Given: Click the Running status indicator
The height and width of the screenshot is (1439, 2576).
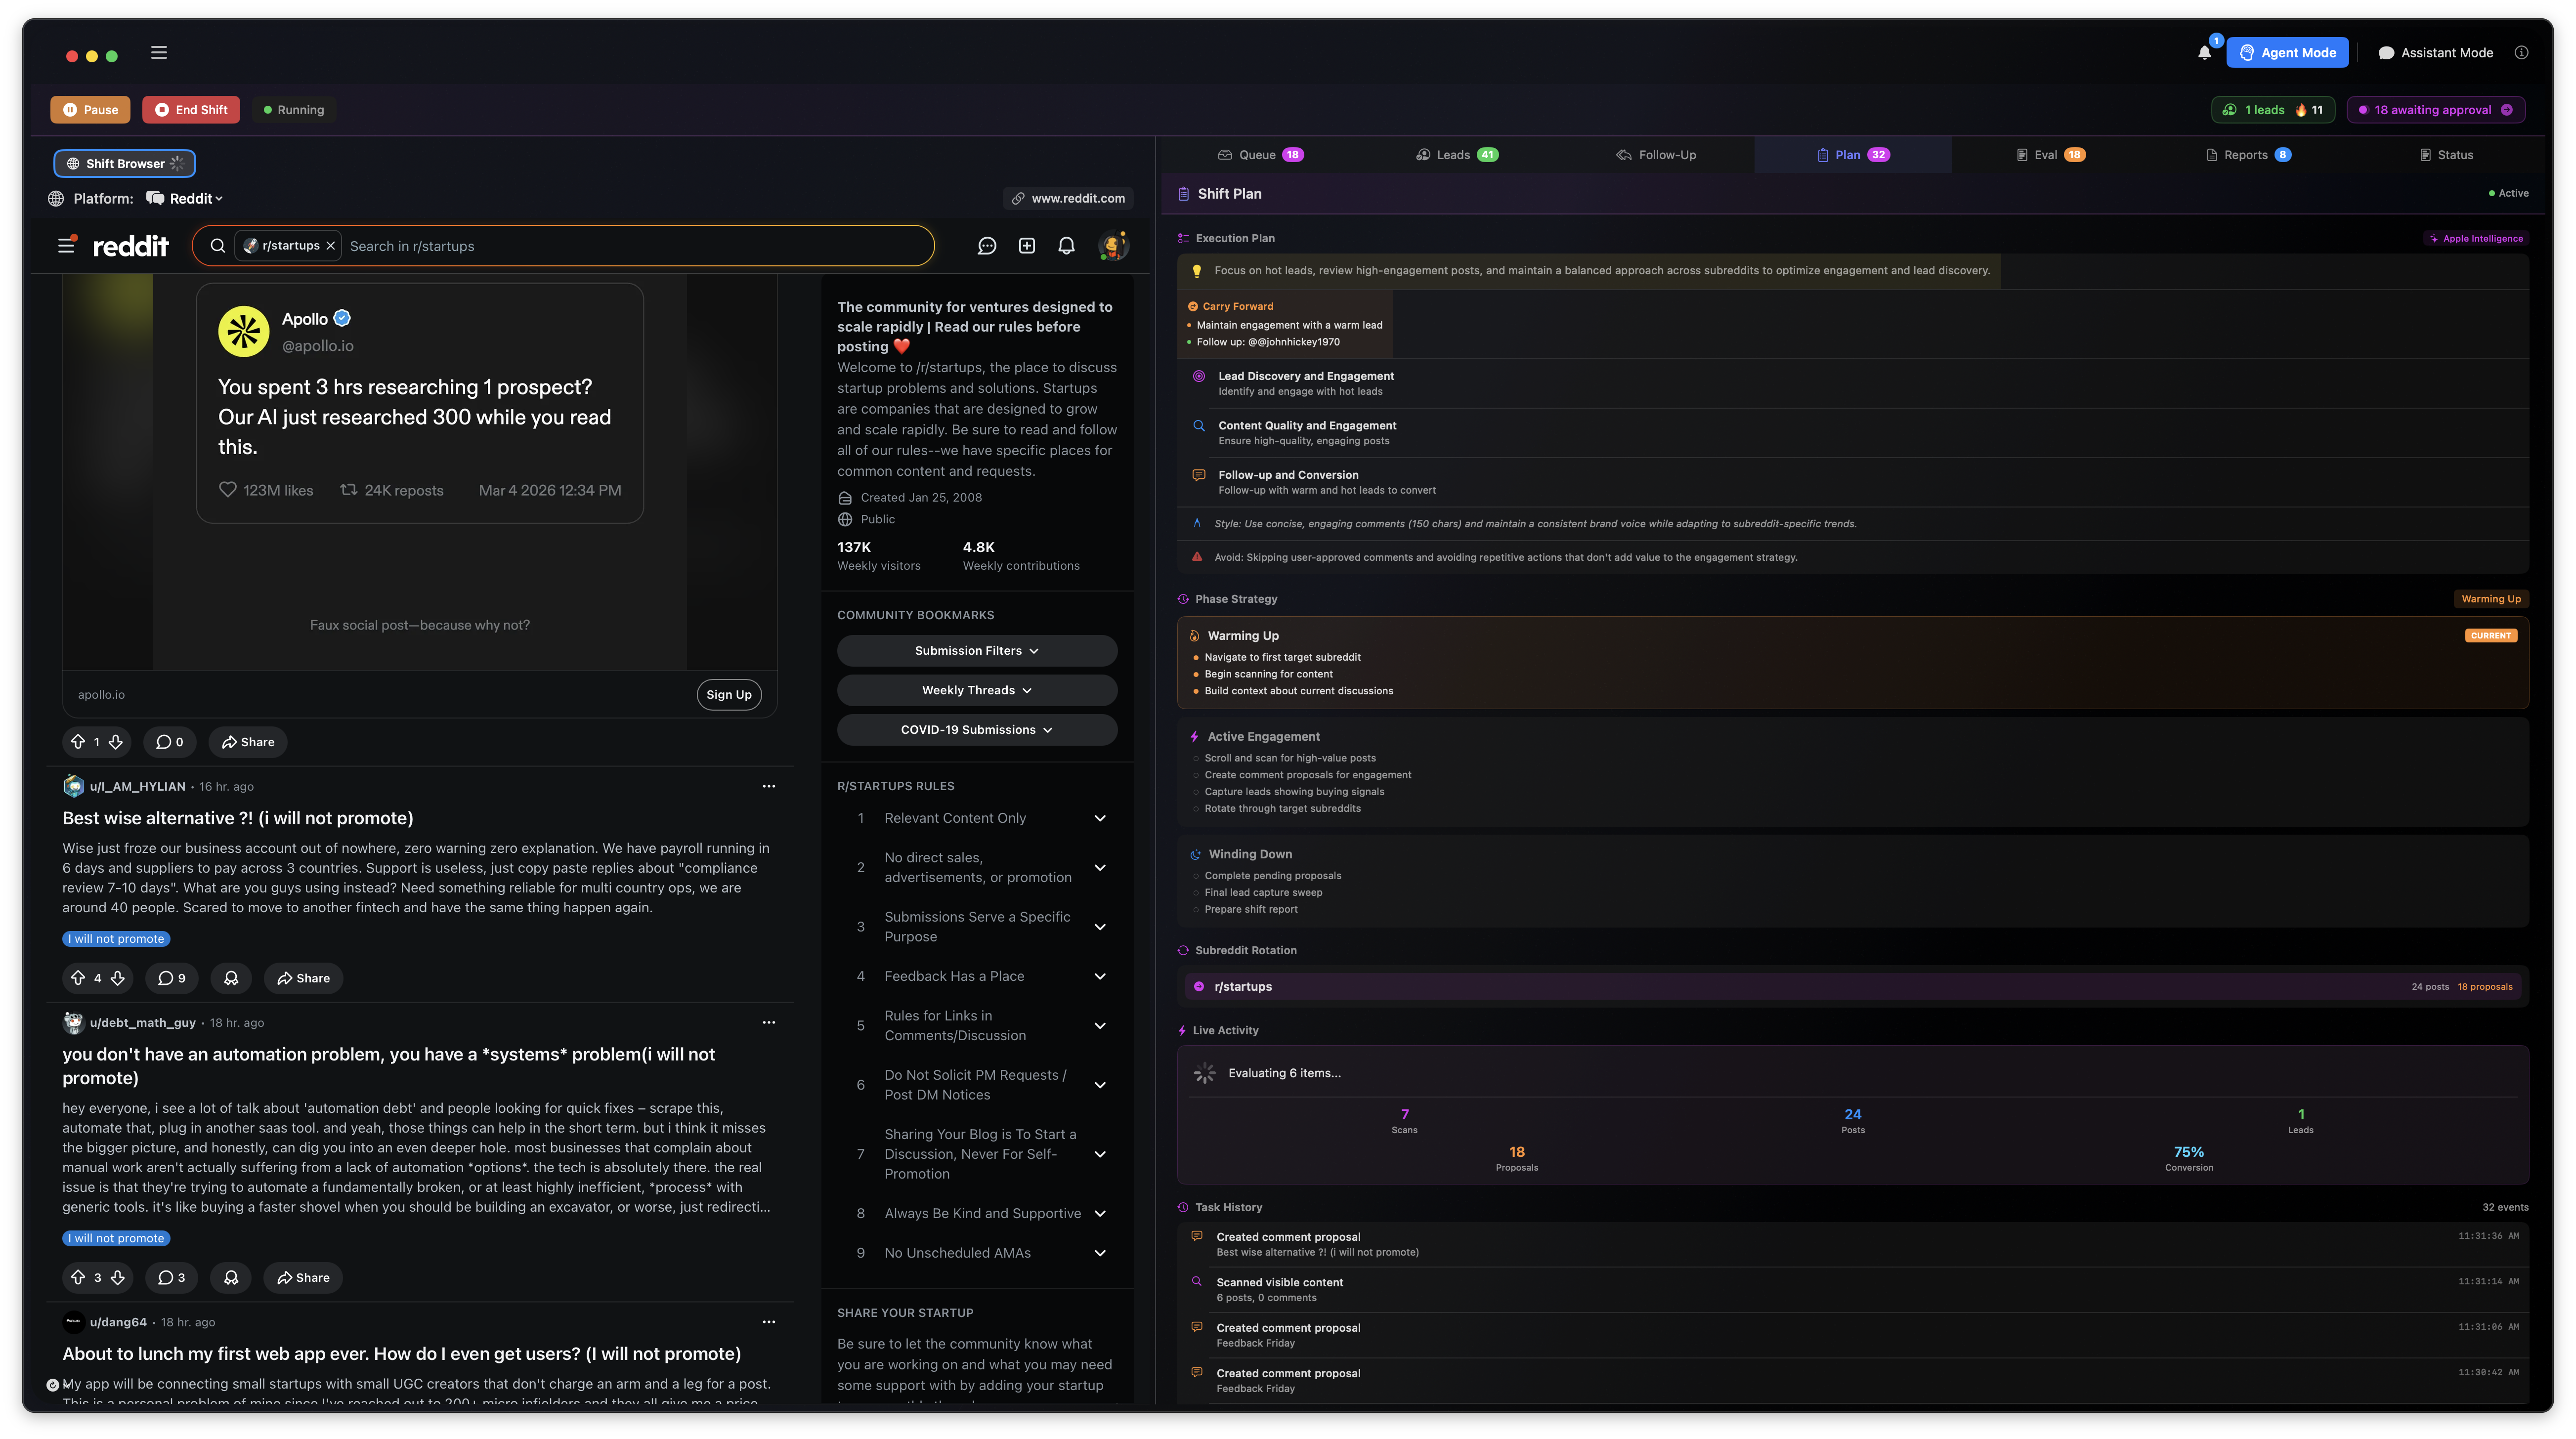Looking at the screenshot, I should pos(294,110).
